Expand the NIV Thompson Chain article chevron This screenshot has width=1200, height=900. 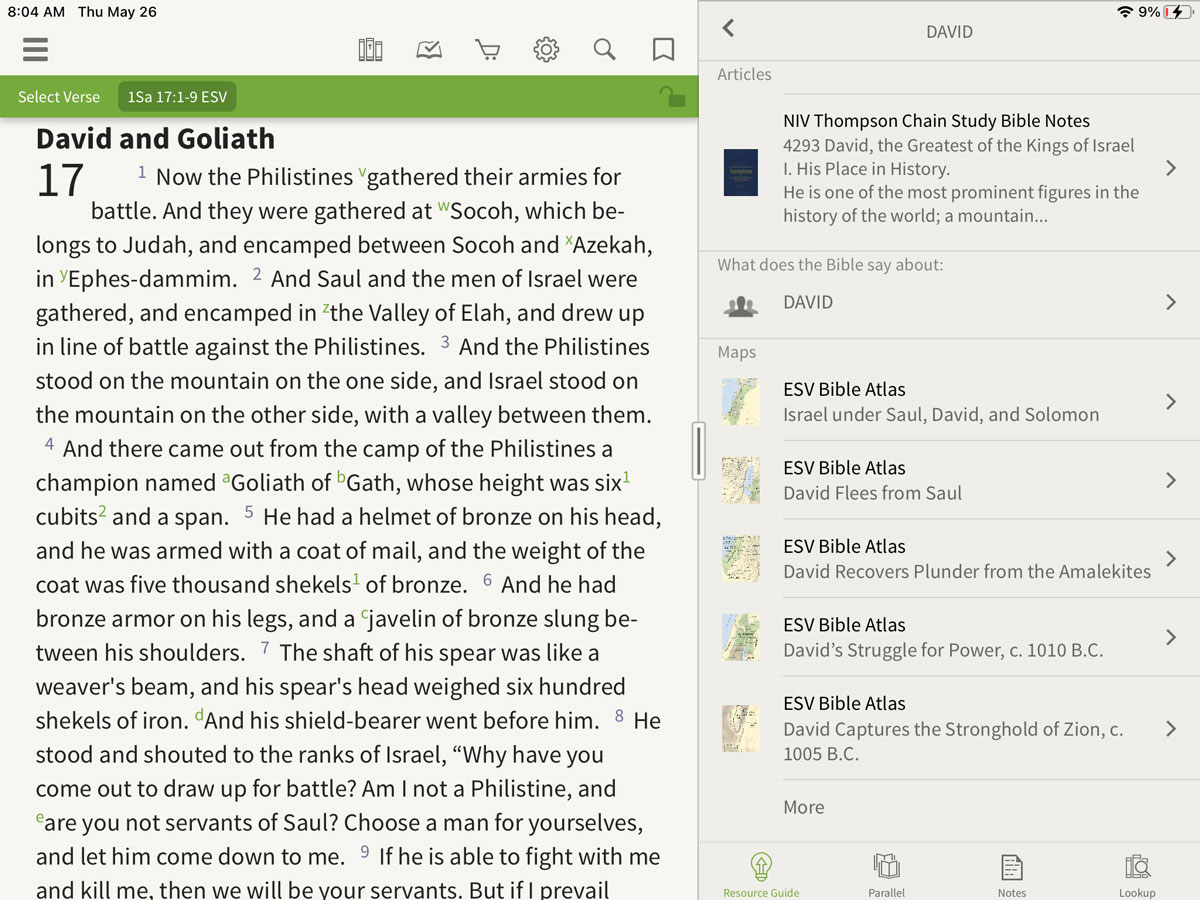1171,168
